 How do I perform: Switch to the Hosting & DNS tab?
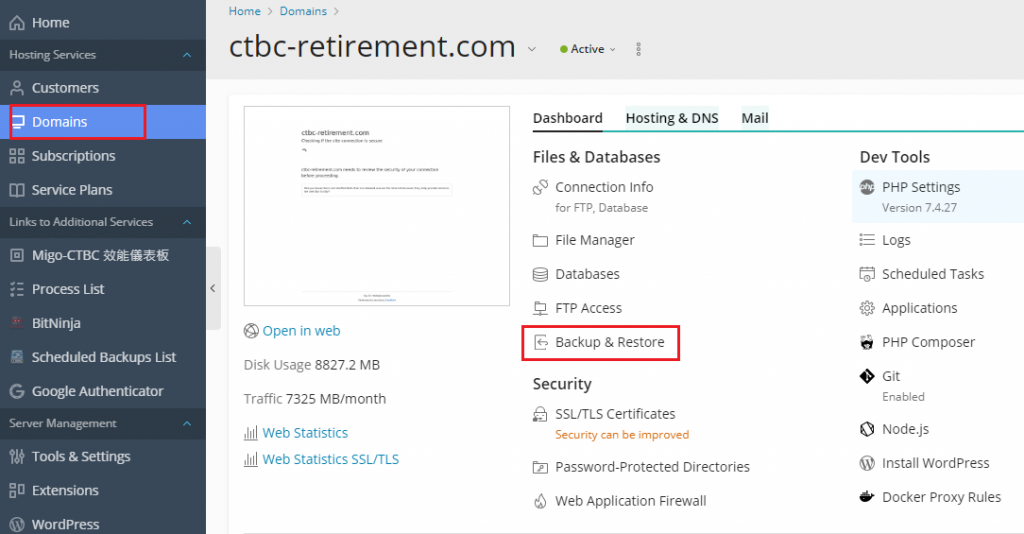click(672, 118)
